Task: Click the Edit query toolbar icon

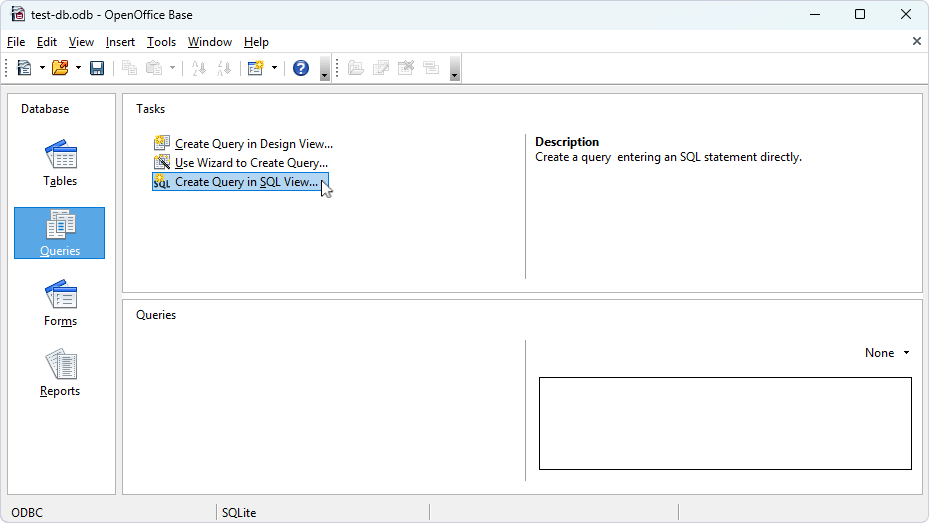Action: point(381,68)
